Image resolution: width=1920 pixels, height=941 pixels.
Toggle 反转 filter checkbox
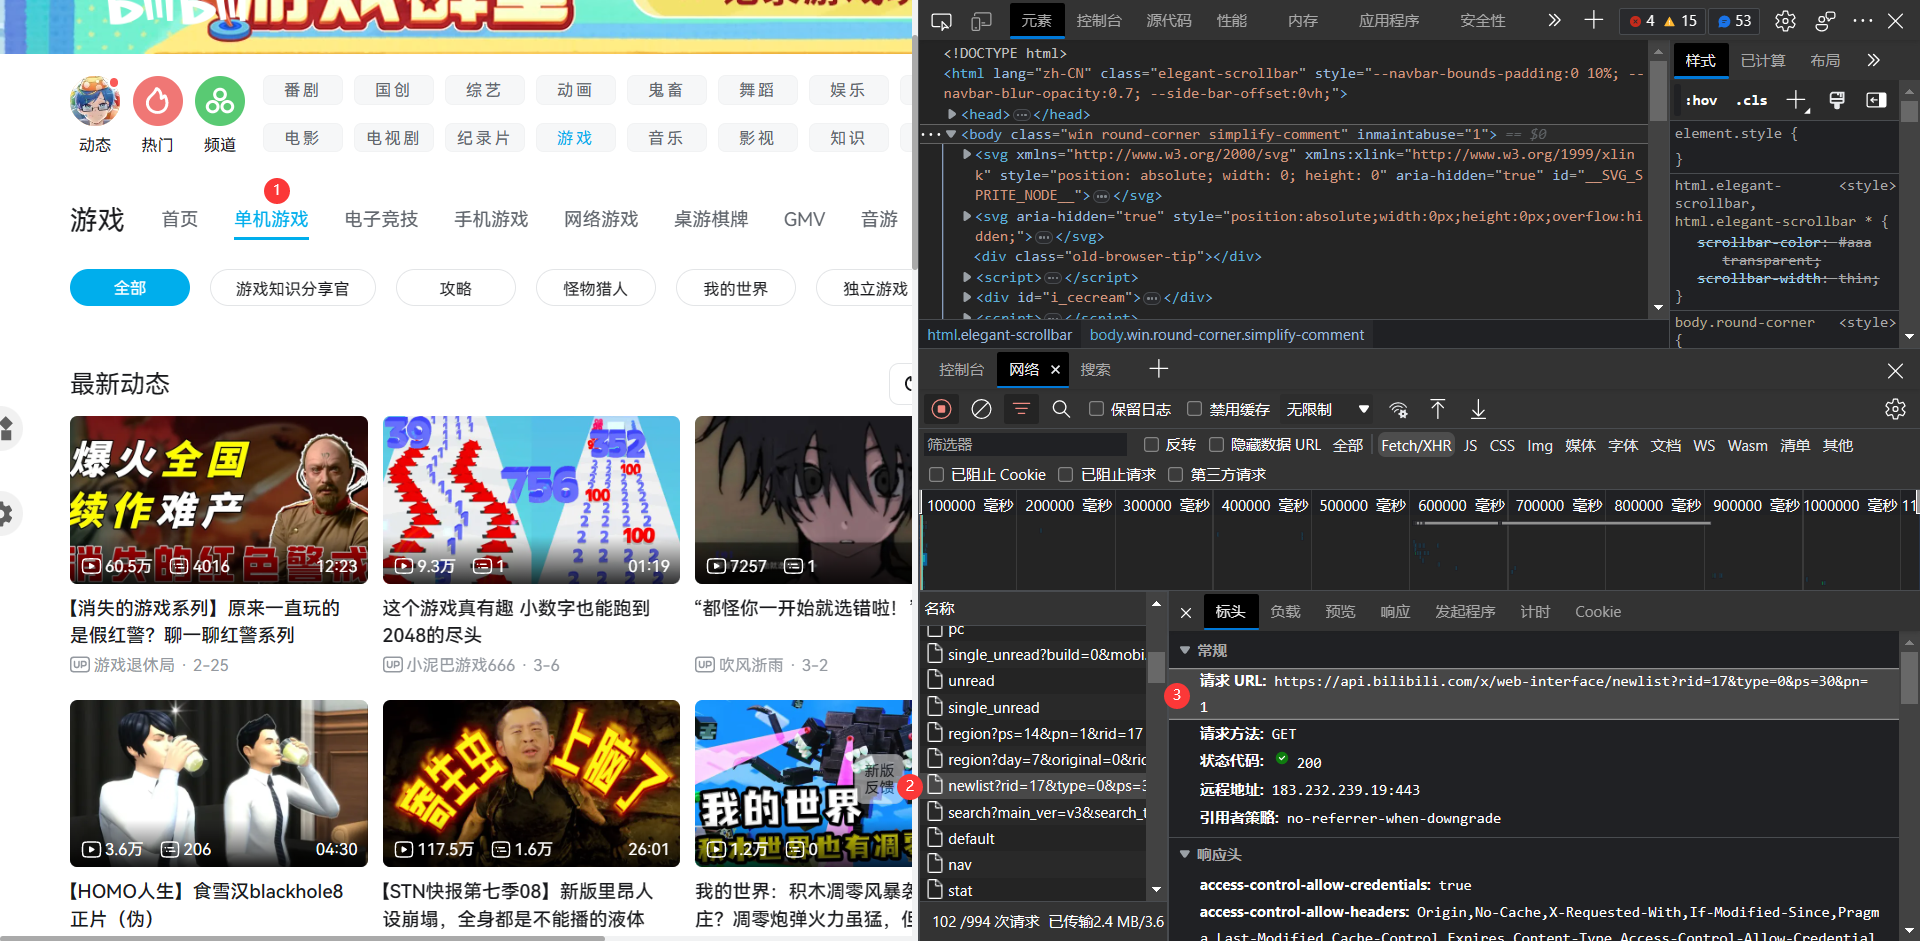(1151, 445)
